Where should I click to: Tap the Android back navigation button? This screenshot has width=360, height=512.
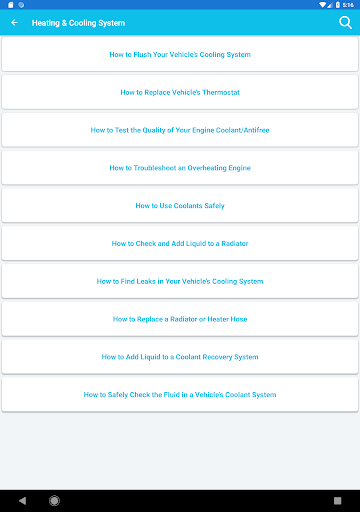[22, 500]
